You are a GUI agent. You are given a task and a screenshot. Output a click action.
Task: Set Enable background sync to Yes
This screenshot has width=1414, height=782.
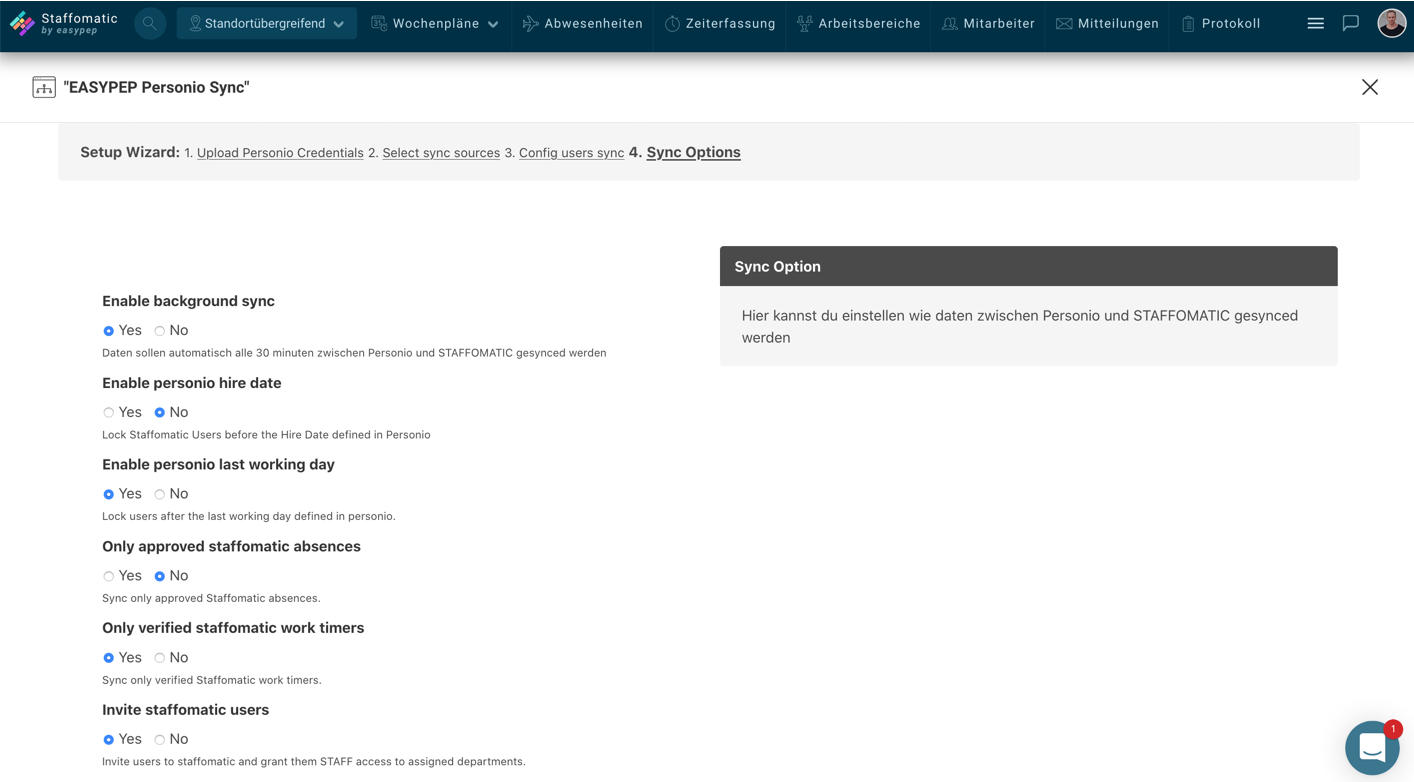[109, 331]
